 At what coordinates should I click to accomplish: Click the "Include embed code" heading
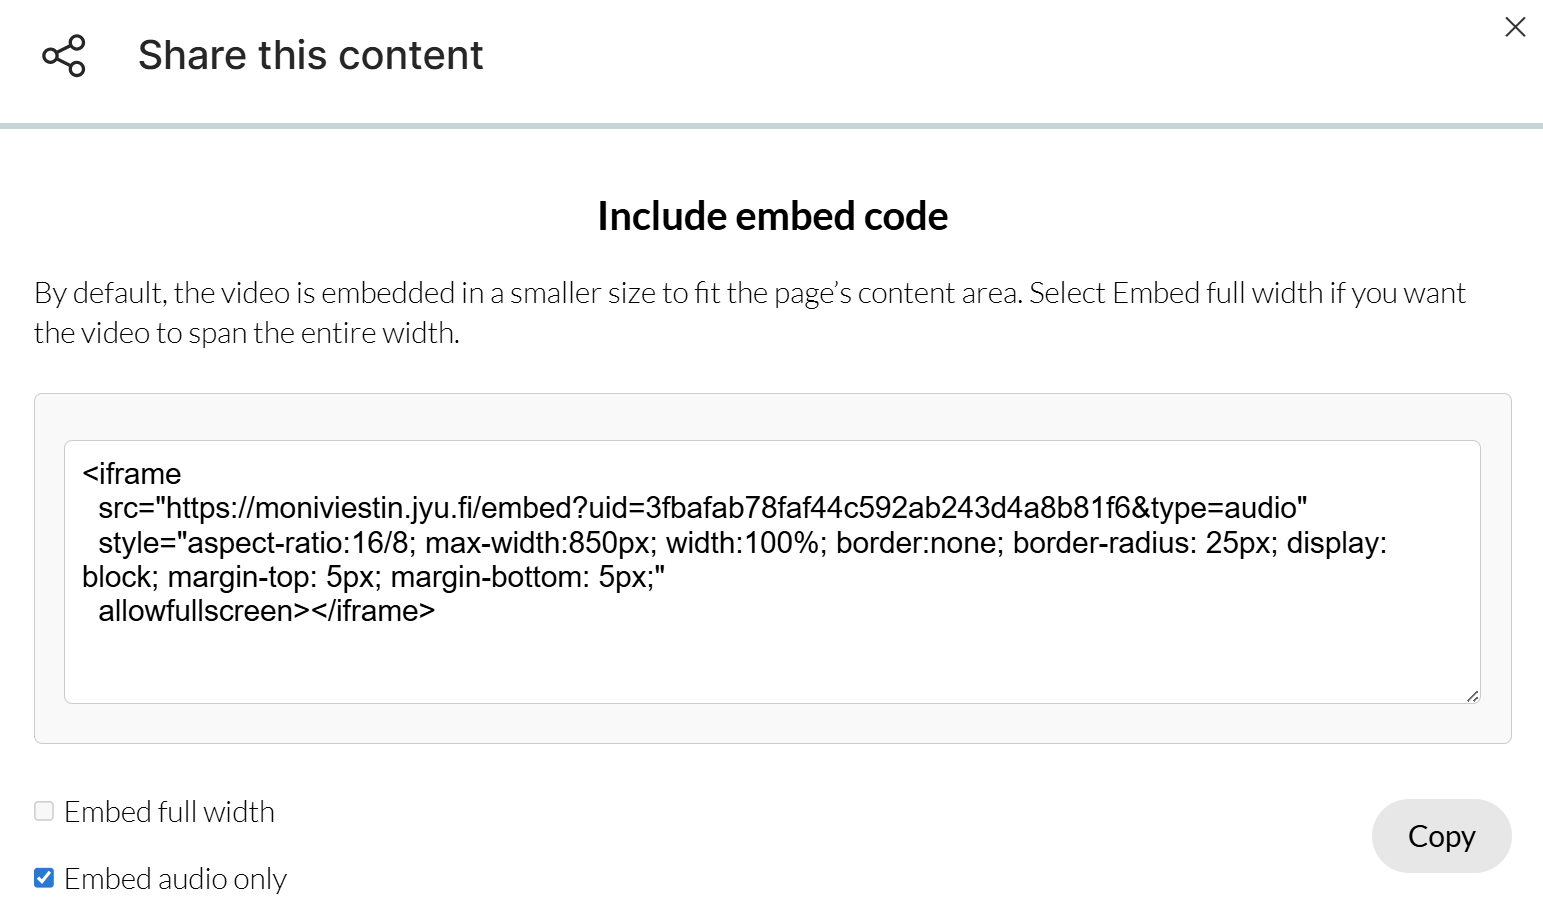tap(772, 216)
